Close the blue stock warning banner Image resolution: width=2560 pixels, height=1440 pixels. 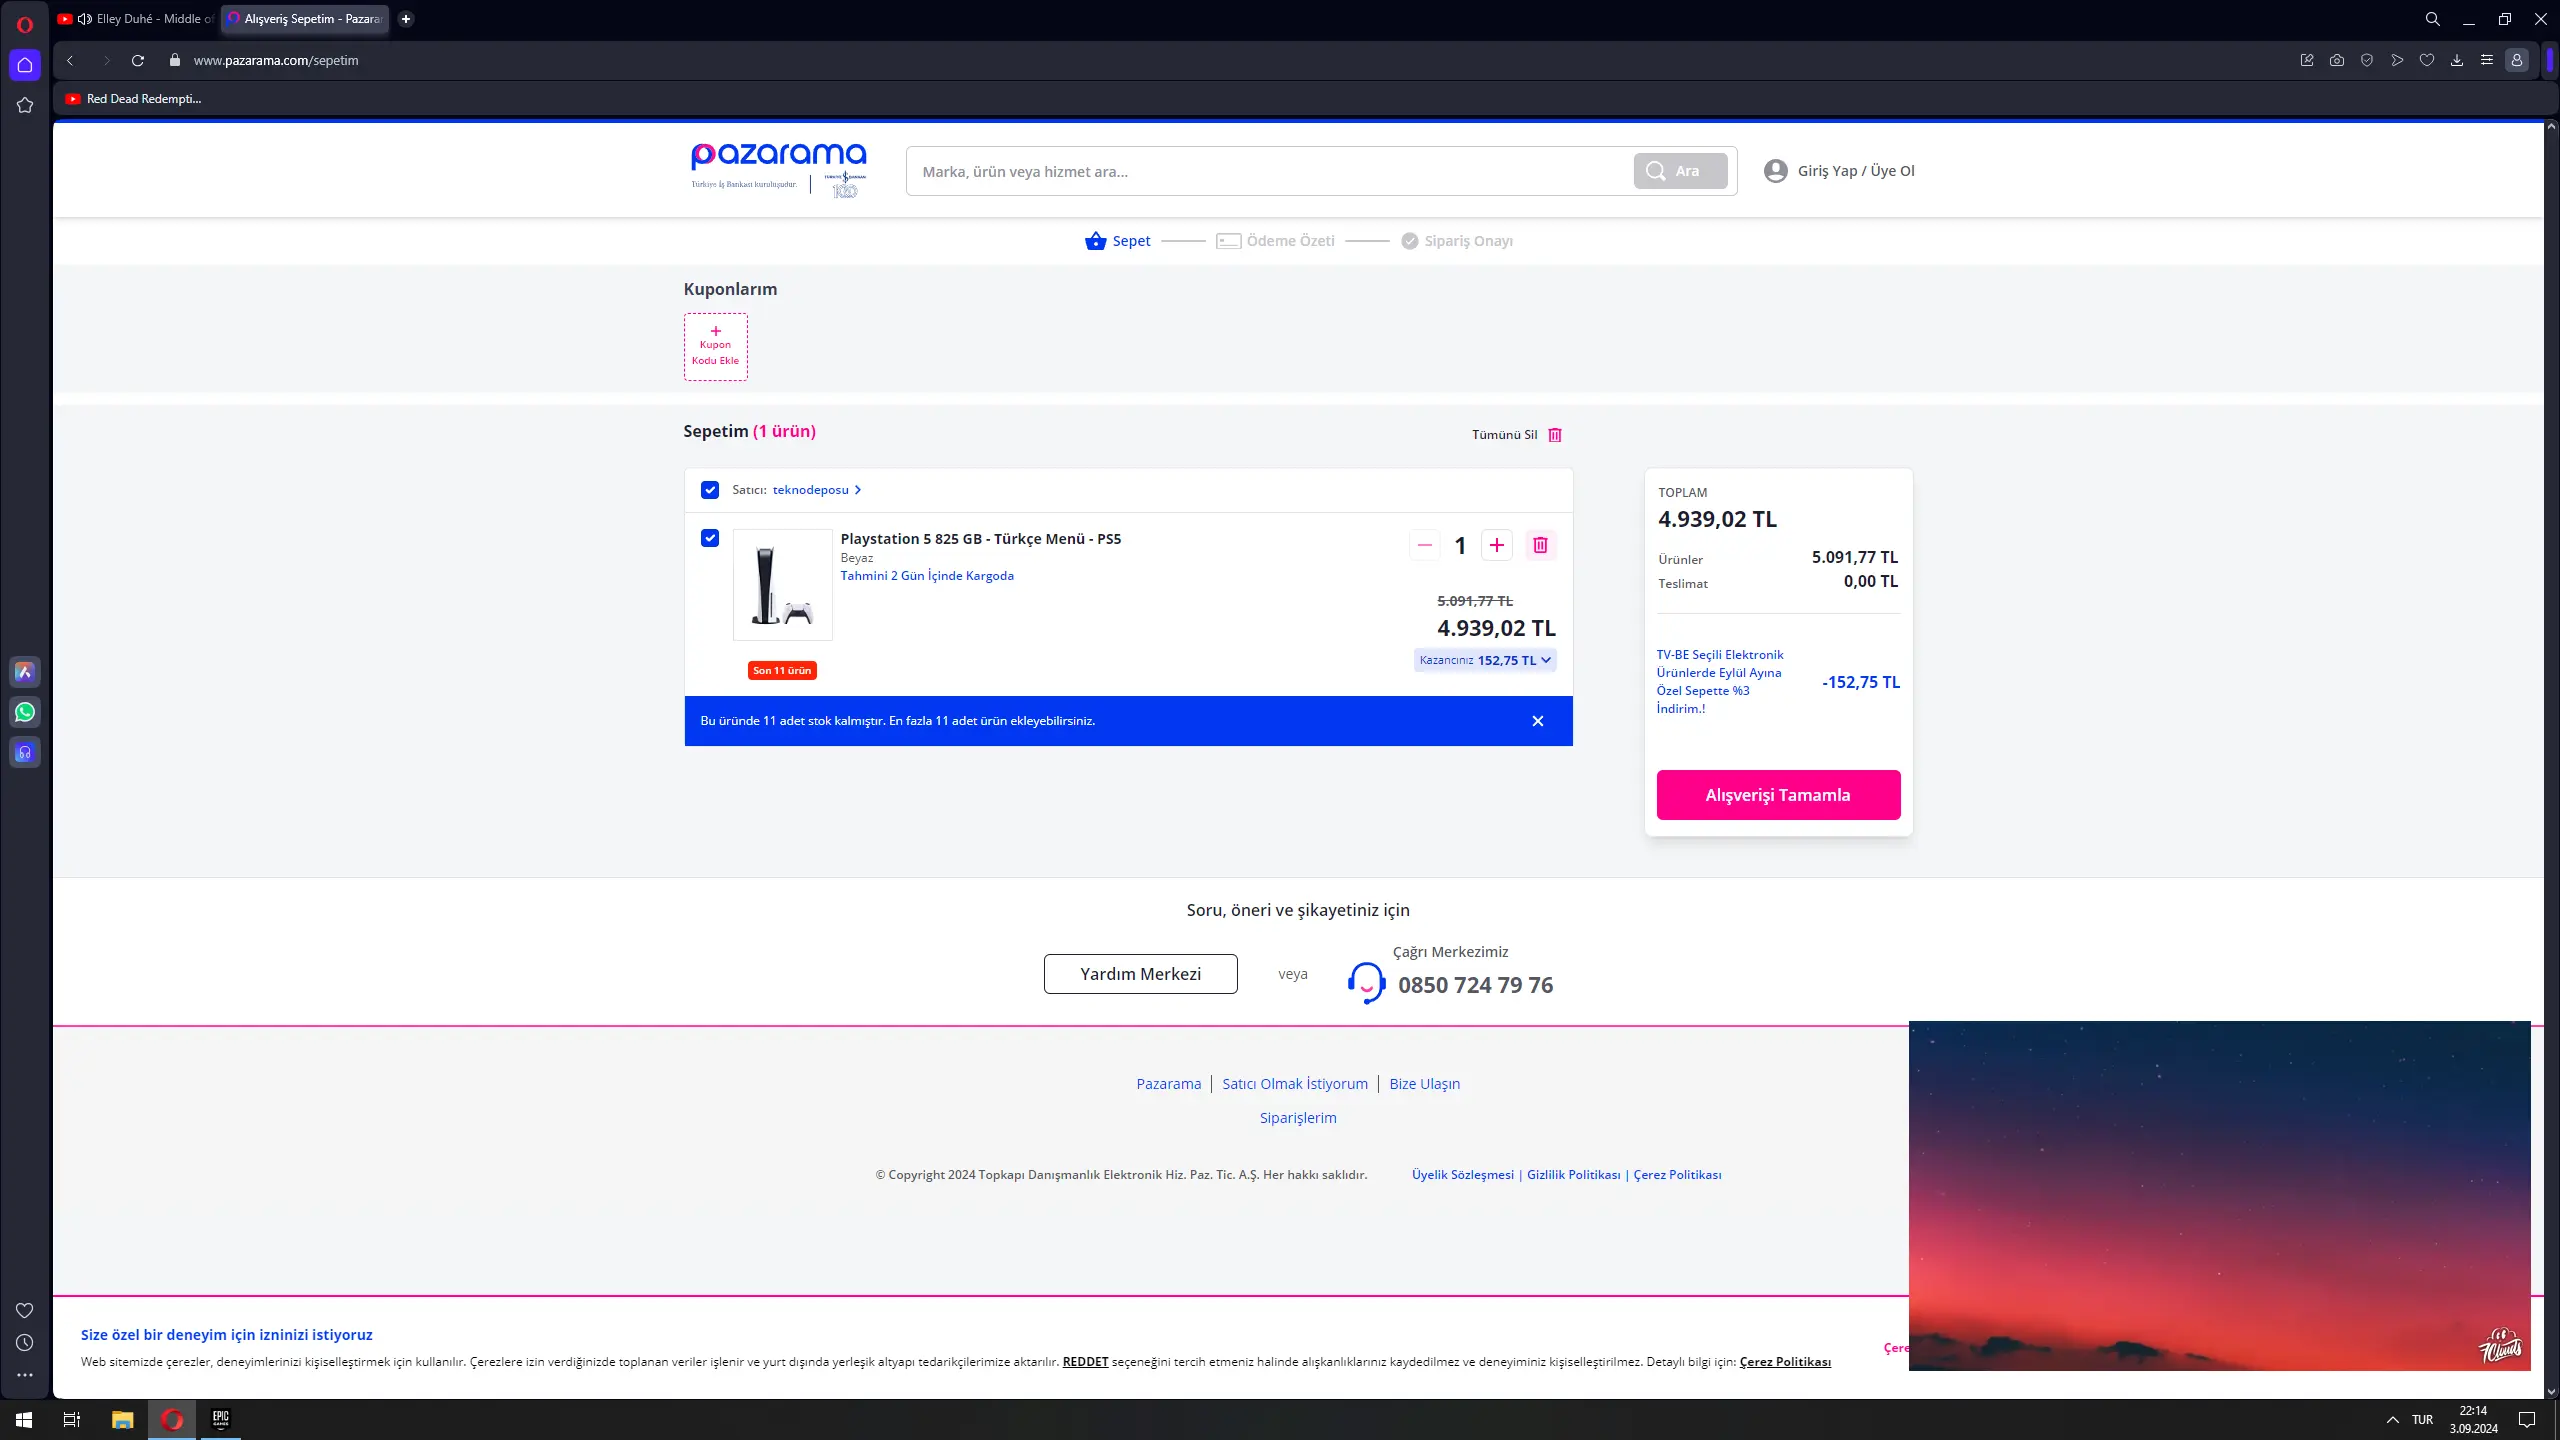(x=1538, y=721)
